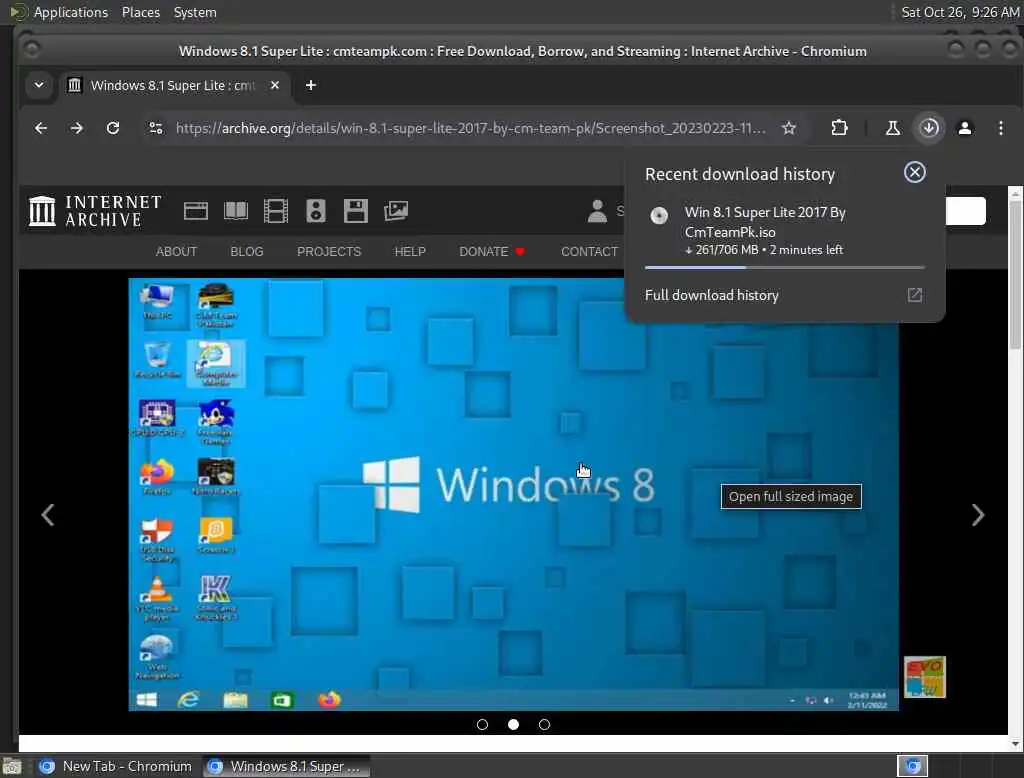
Task: Open Chromium three-dot menu
Action: 1000,128
